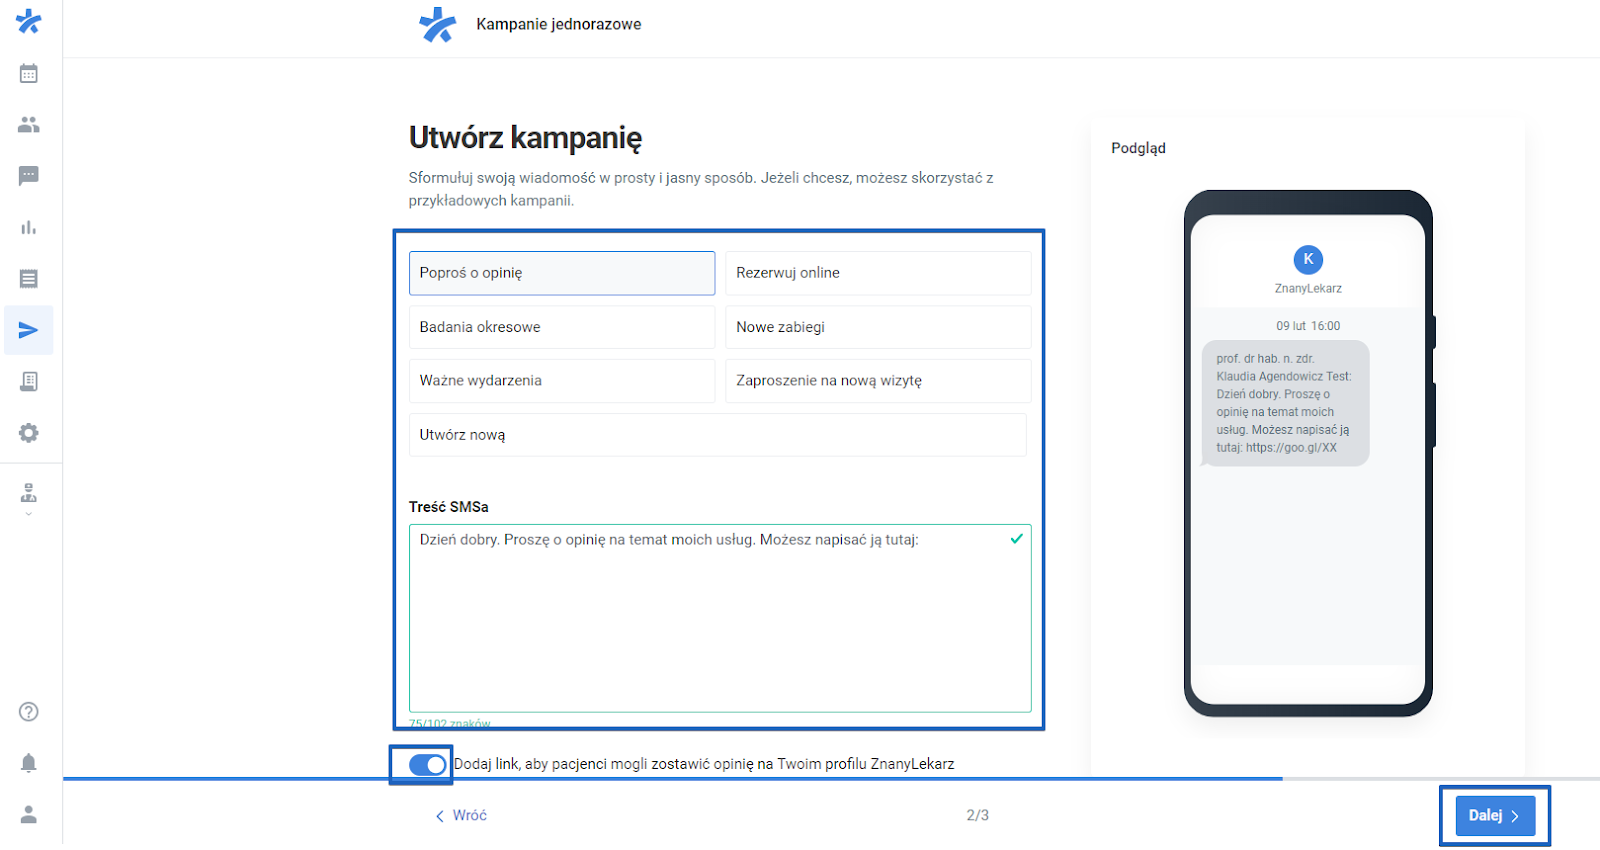Click the 2/3 step indicator
1600x850 pixels.
[x=978, y=816]
